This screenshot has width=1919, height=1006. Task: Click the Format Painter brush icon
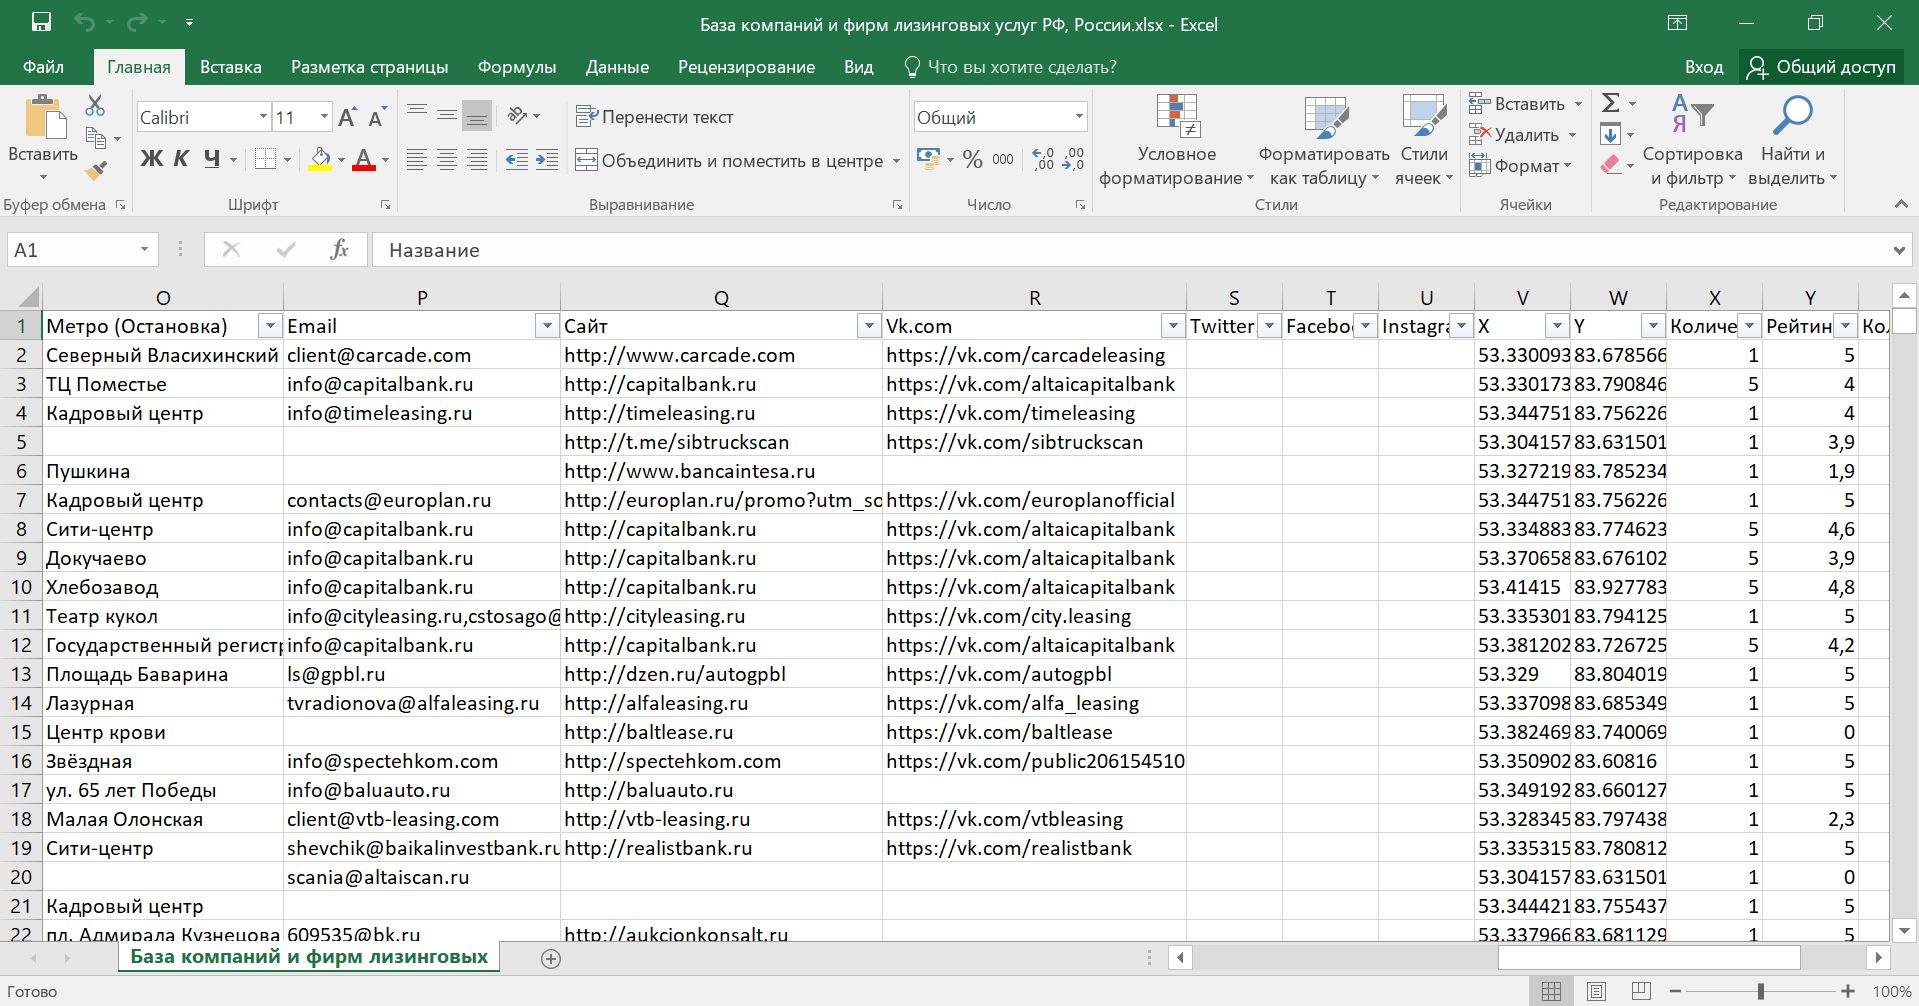[x=96, y=172]
